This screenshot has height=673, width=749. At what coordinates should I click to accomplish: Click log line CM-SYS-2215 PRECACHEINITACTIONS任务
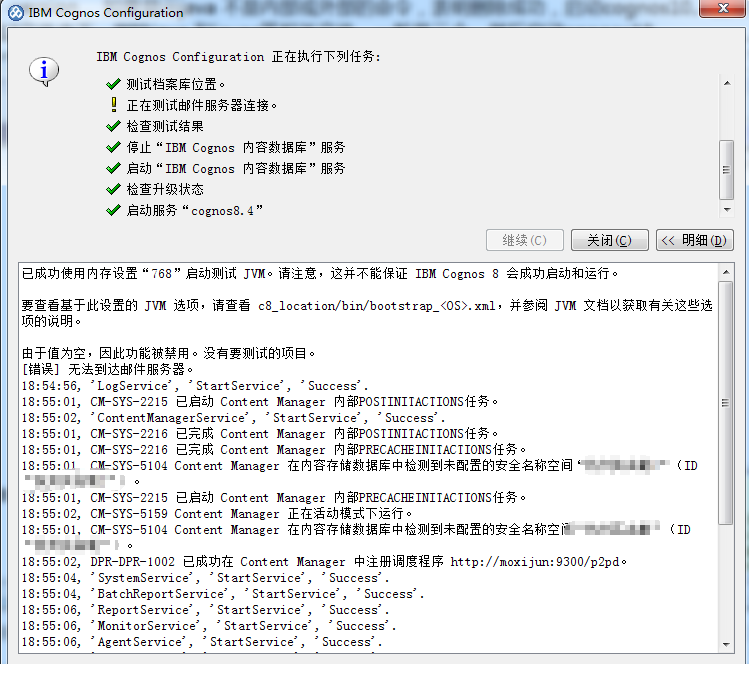[x=274, y=498]
